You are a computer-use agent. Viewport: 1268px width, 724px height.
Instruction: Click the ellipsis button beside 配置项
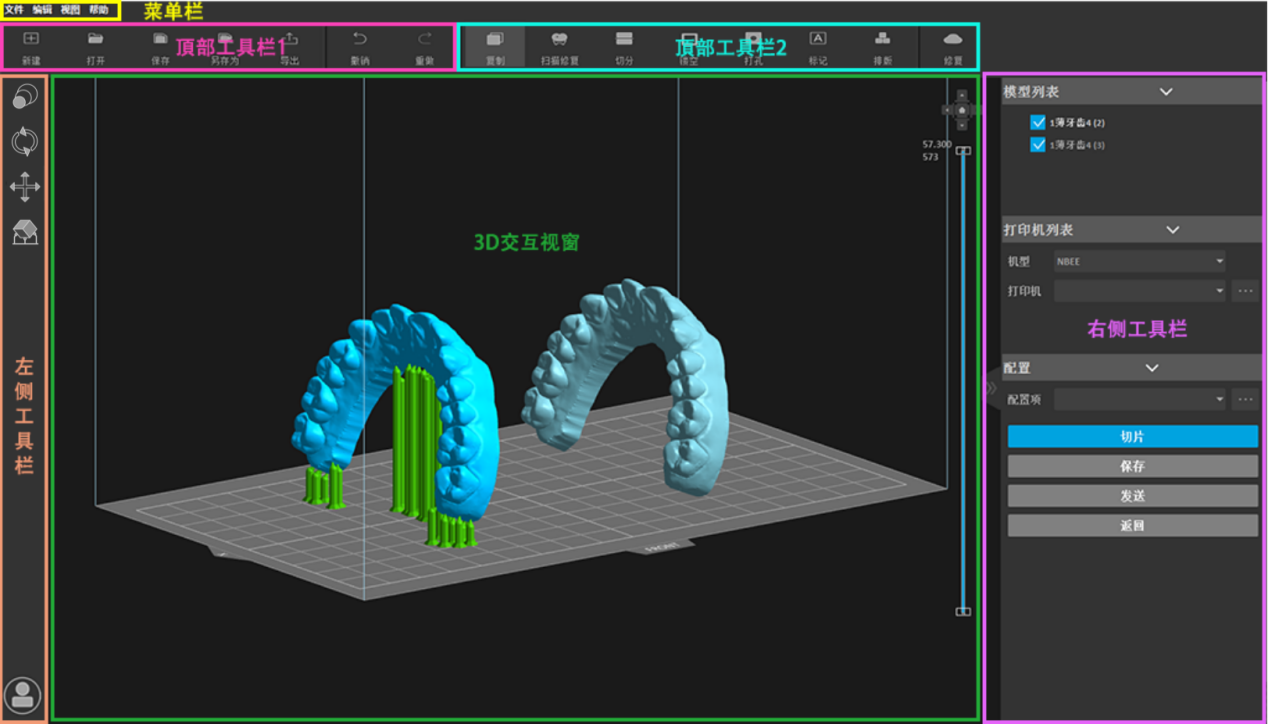[1245, 399]
